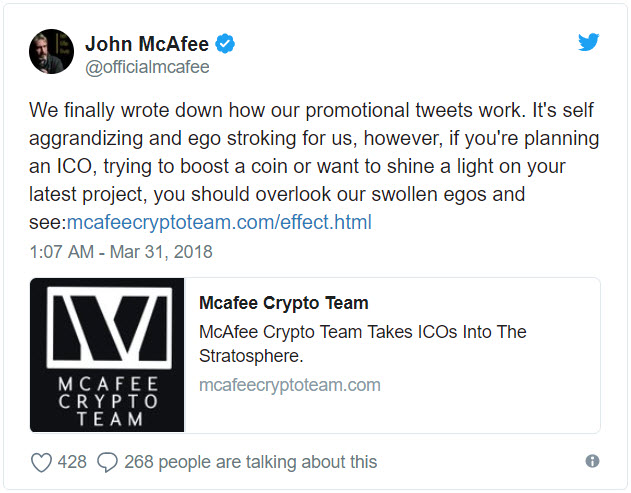
Task: Open '268 people are talking about this'
Action: point(251,462)
